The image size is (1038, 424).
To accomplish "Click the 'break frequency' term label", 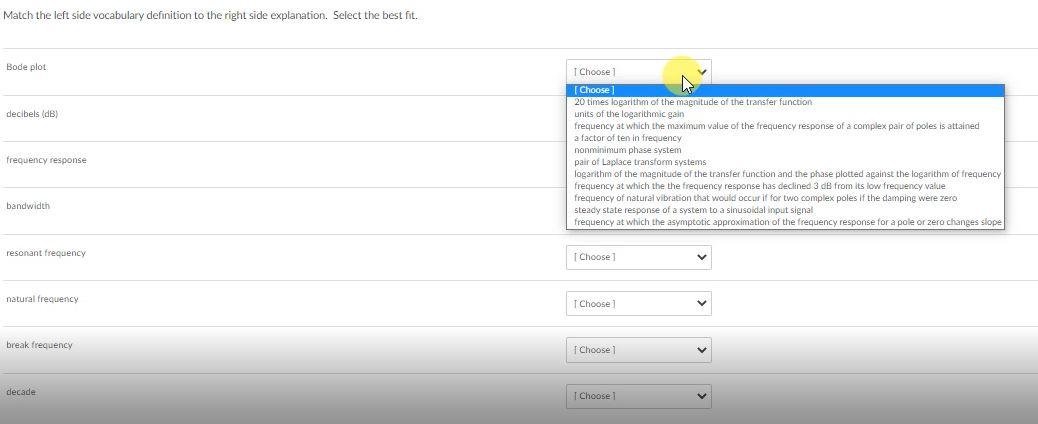I will [x=39, y=345].
